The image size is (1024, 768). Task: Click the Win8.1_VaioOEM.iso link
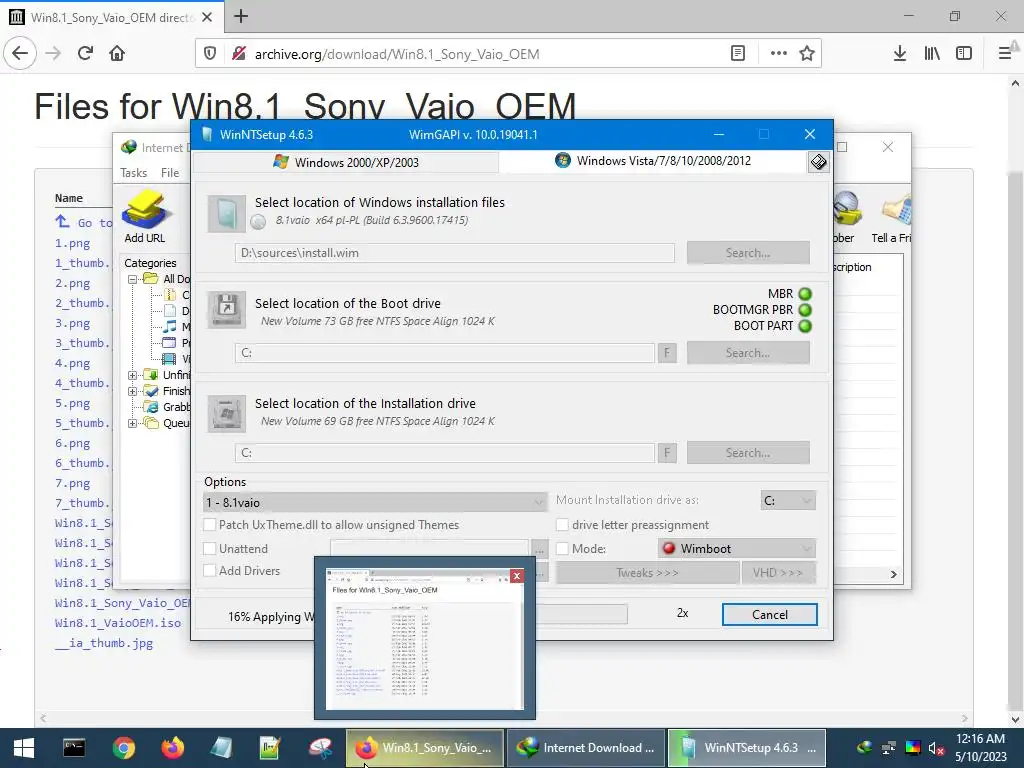[x=118, y=623]
